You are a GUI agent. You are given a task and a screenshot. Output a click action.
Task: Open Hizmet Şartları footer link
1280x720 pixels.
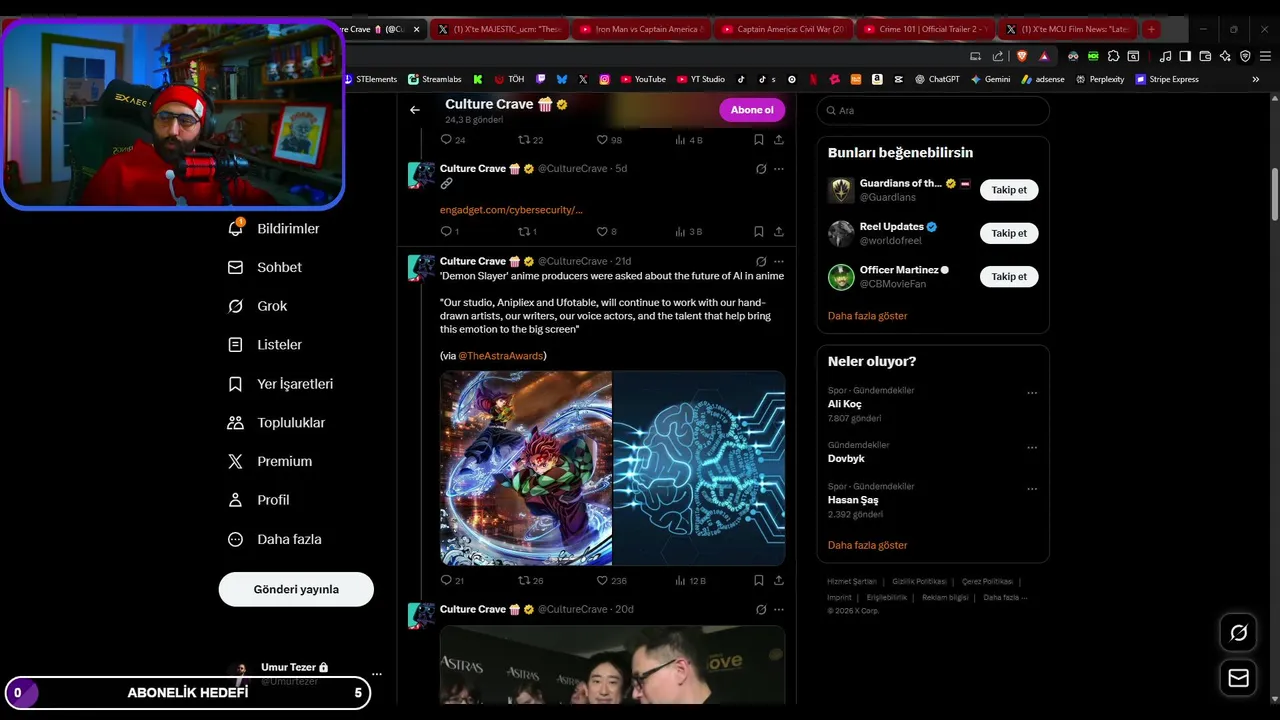[852, 581]
